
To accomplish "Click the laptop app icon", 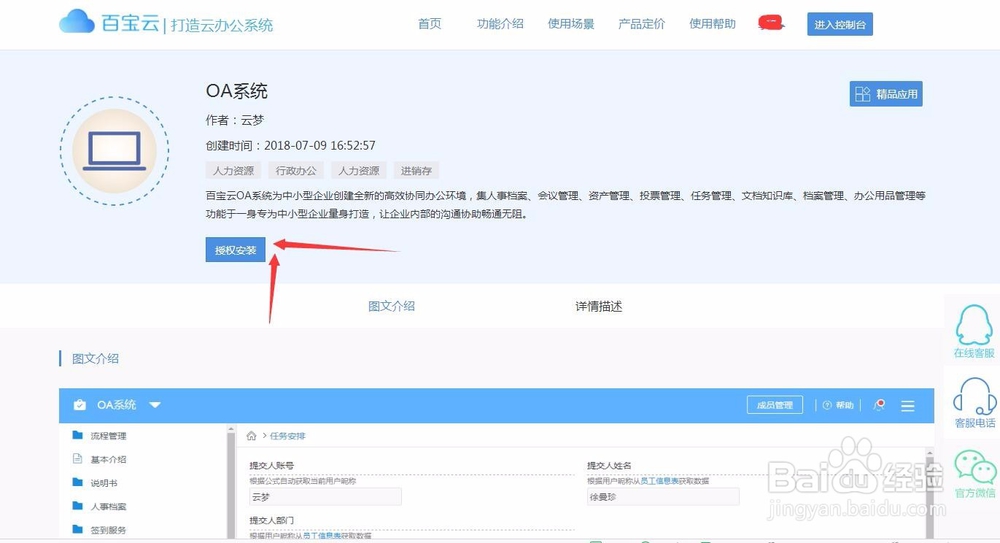I will [114, 151].
